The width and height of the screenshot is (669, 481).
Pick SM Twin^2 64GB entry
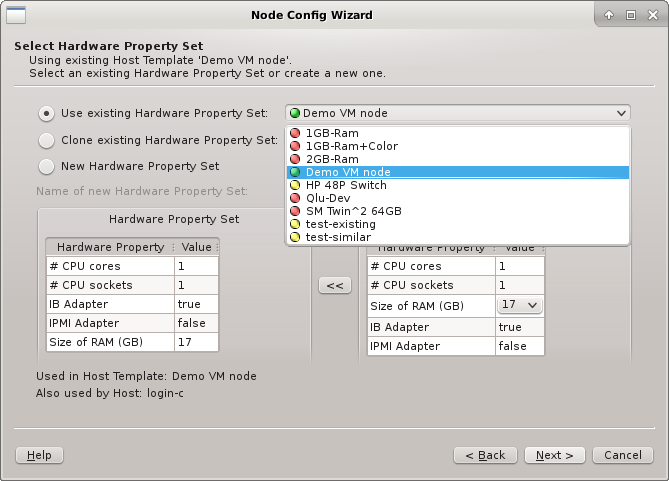[458, 211]
